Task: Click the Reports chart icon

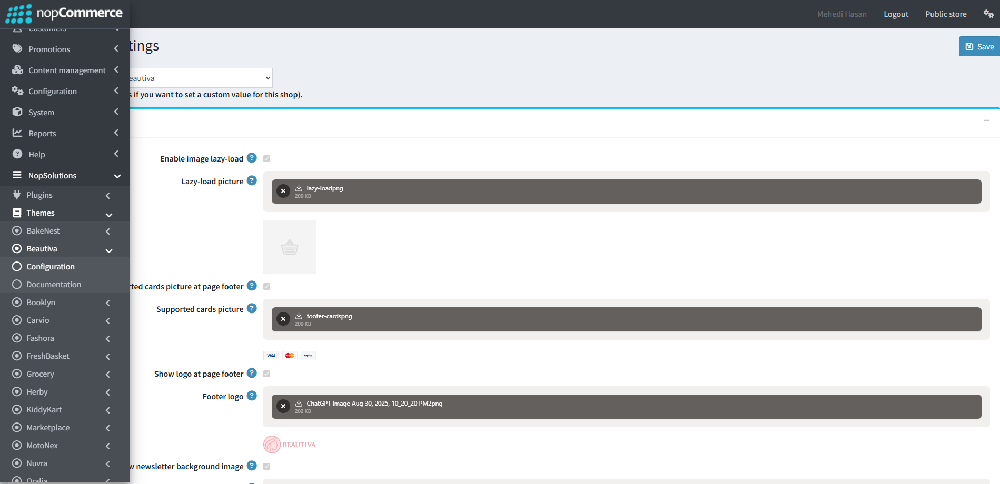Action: coord(17,133)
